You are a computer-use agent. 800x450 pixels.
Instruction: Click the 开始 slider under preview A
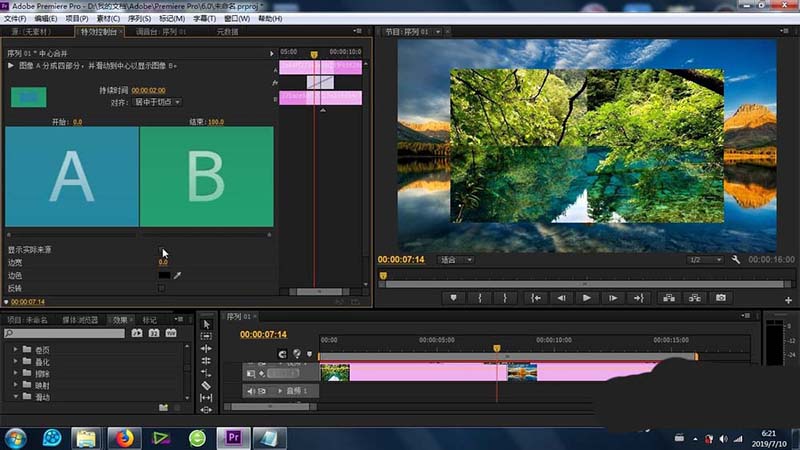point(9,235)
